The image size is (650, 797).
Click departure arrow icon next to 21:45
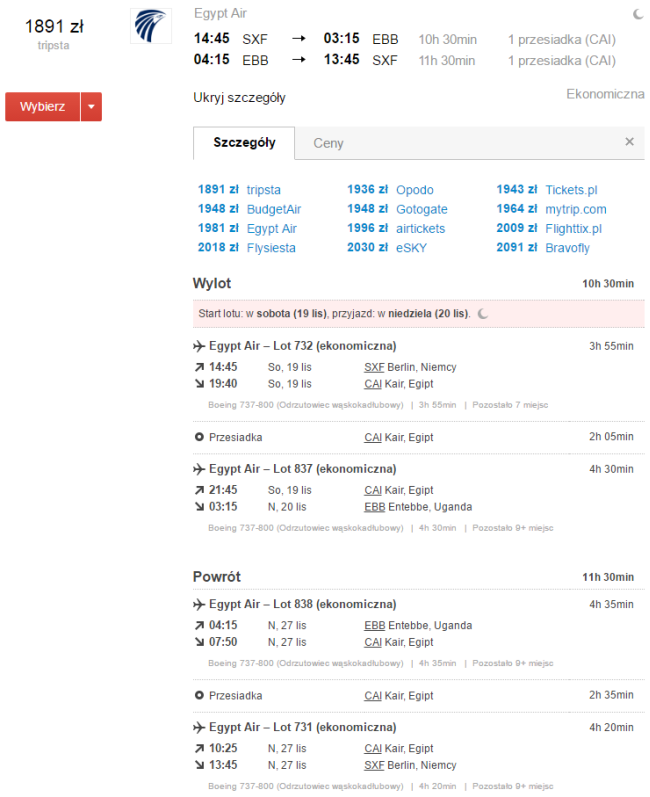(x=199, y=490)
